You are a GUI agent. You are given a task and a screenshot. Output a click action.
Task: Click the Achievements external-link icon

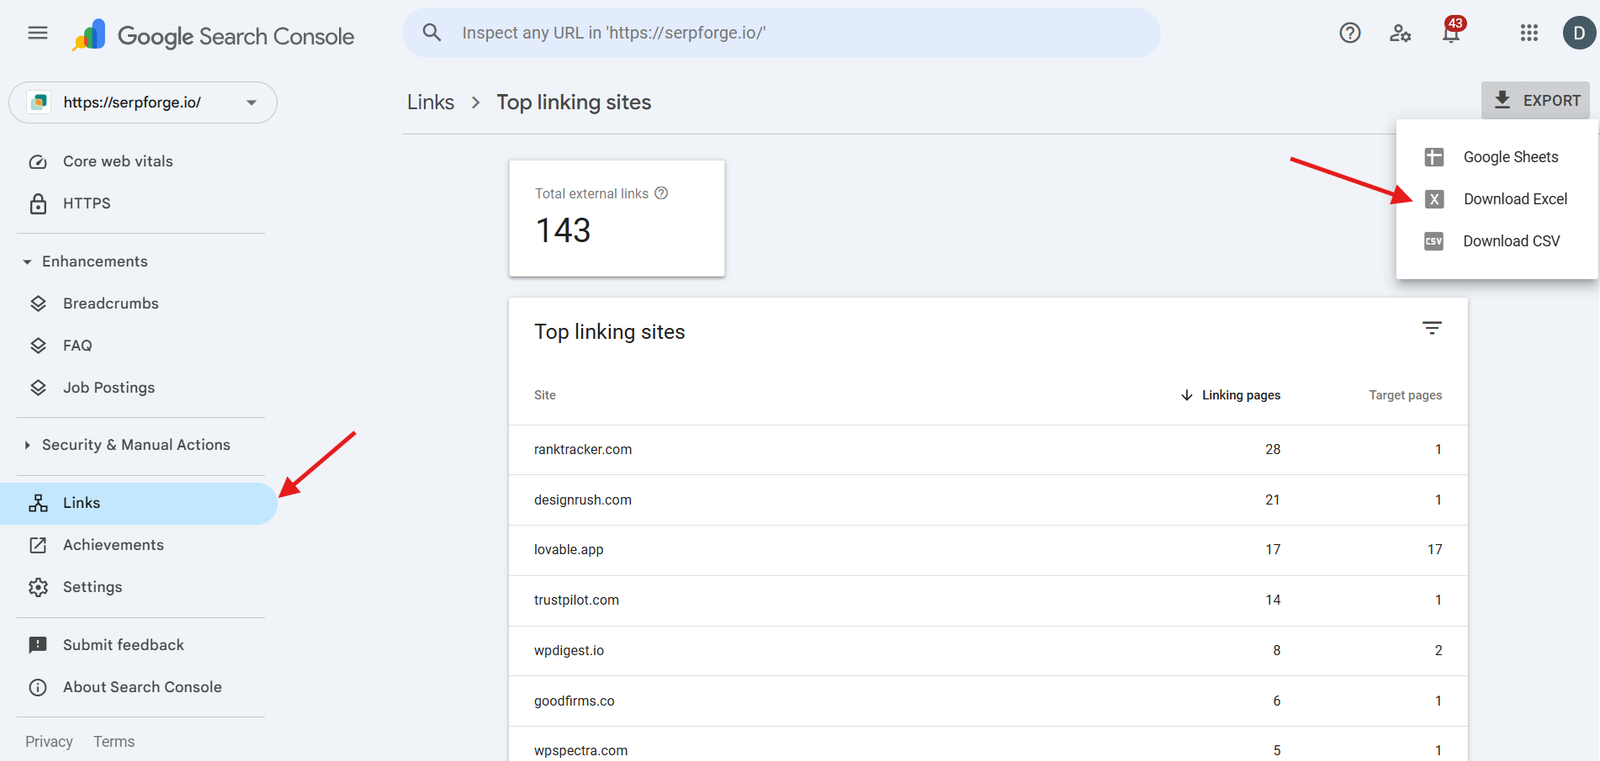38,545
